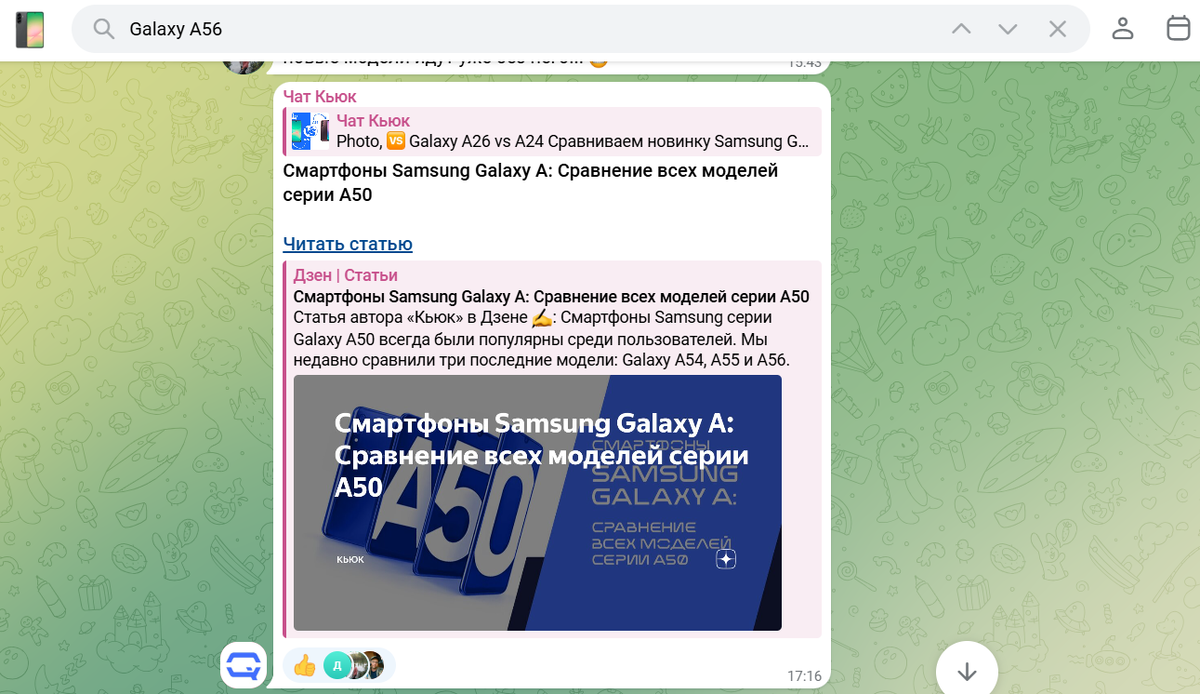Jump to bottom with the down arrow button
The height and width of the screenshot is (694, 1200).
[966, 672]
